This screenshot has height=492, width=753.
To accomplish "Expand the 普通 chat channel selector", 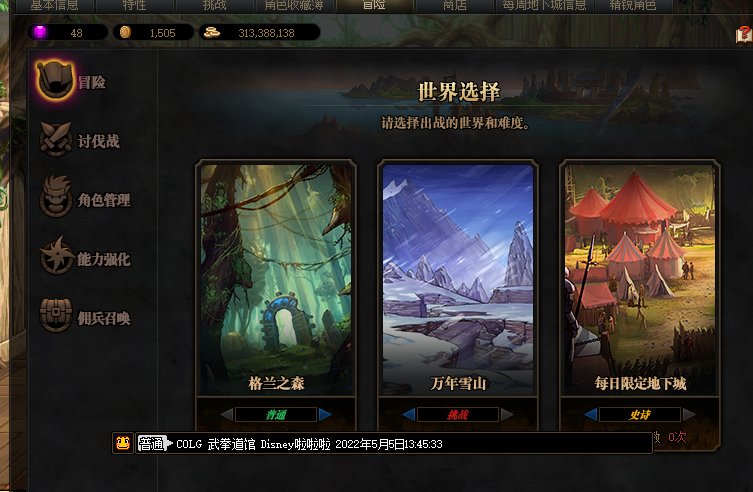I will click(155, 444).
